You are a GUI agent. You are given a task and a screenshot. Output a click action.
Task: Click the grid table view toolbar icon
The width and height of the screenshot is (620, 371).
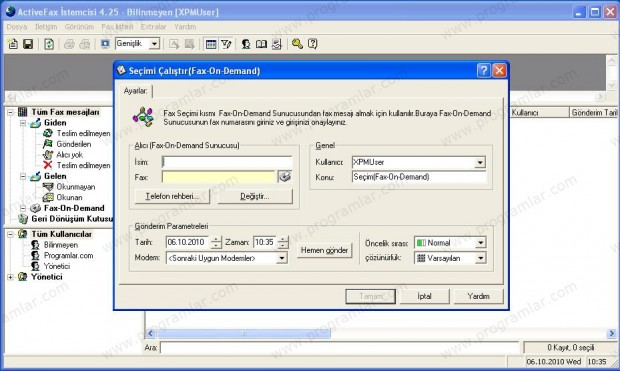pos(211,44)
